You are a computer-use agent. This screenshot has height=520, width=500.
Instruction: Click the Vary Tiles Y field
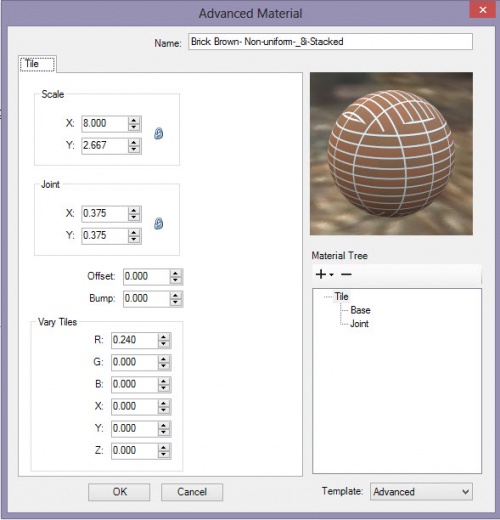click(134, 429)
